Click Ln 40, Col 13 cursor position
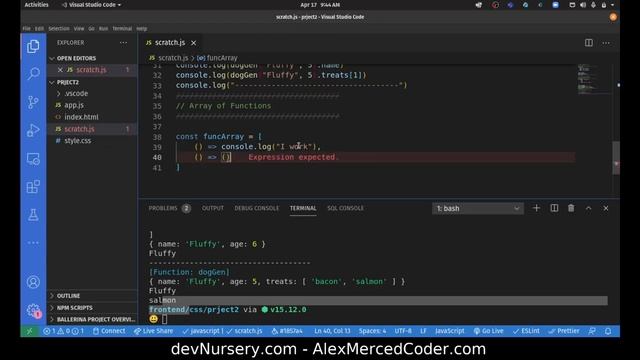Viewport: 640px width, 360px height. coord(332,331)
